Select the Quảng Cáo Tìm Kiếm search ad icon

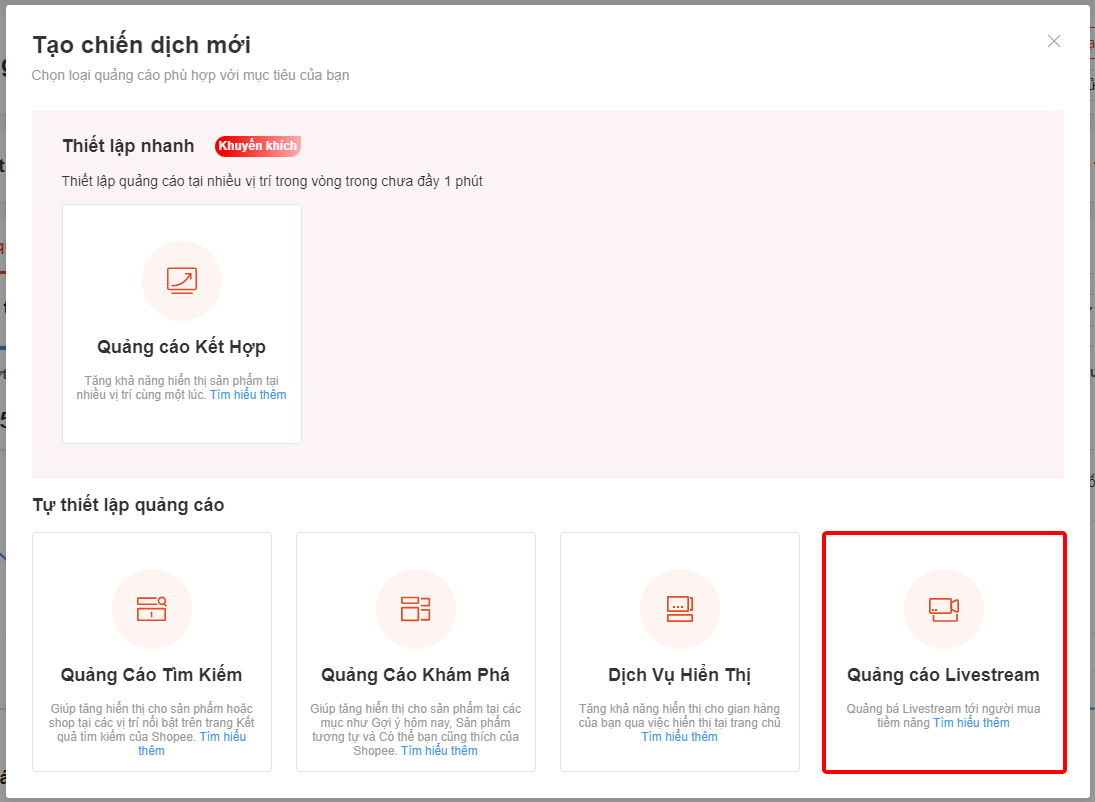pos(151,609)
